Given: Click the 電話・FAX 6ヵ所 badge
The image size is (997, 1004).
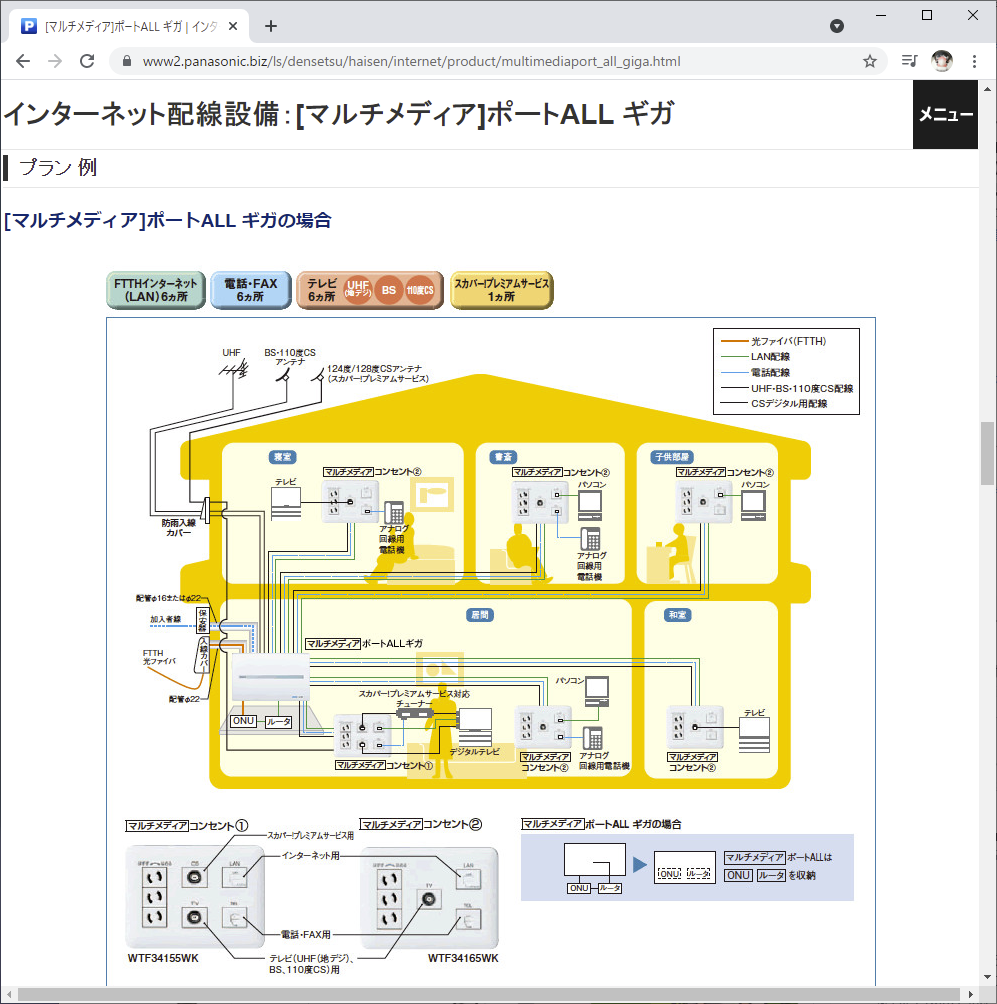Looking at the screenshot, I should point(250,290).
